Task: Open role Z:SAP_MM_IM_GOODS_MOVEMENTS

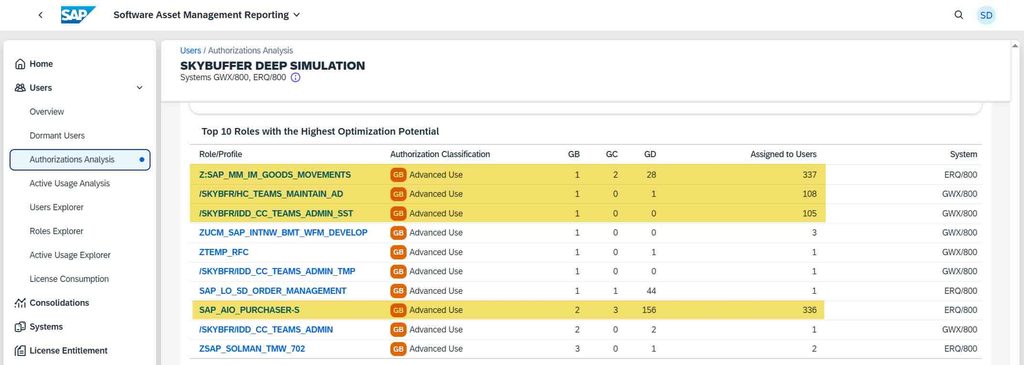Action: pyautogui.click(x=275, y=174)
